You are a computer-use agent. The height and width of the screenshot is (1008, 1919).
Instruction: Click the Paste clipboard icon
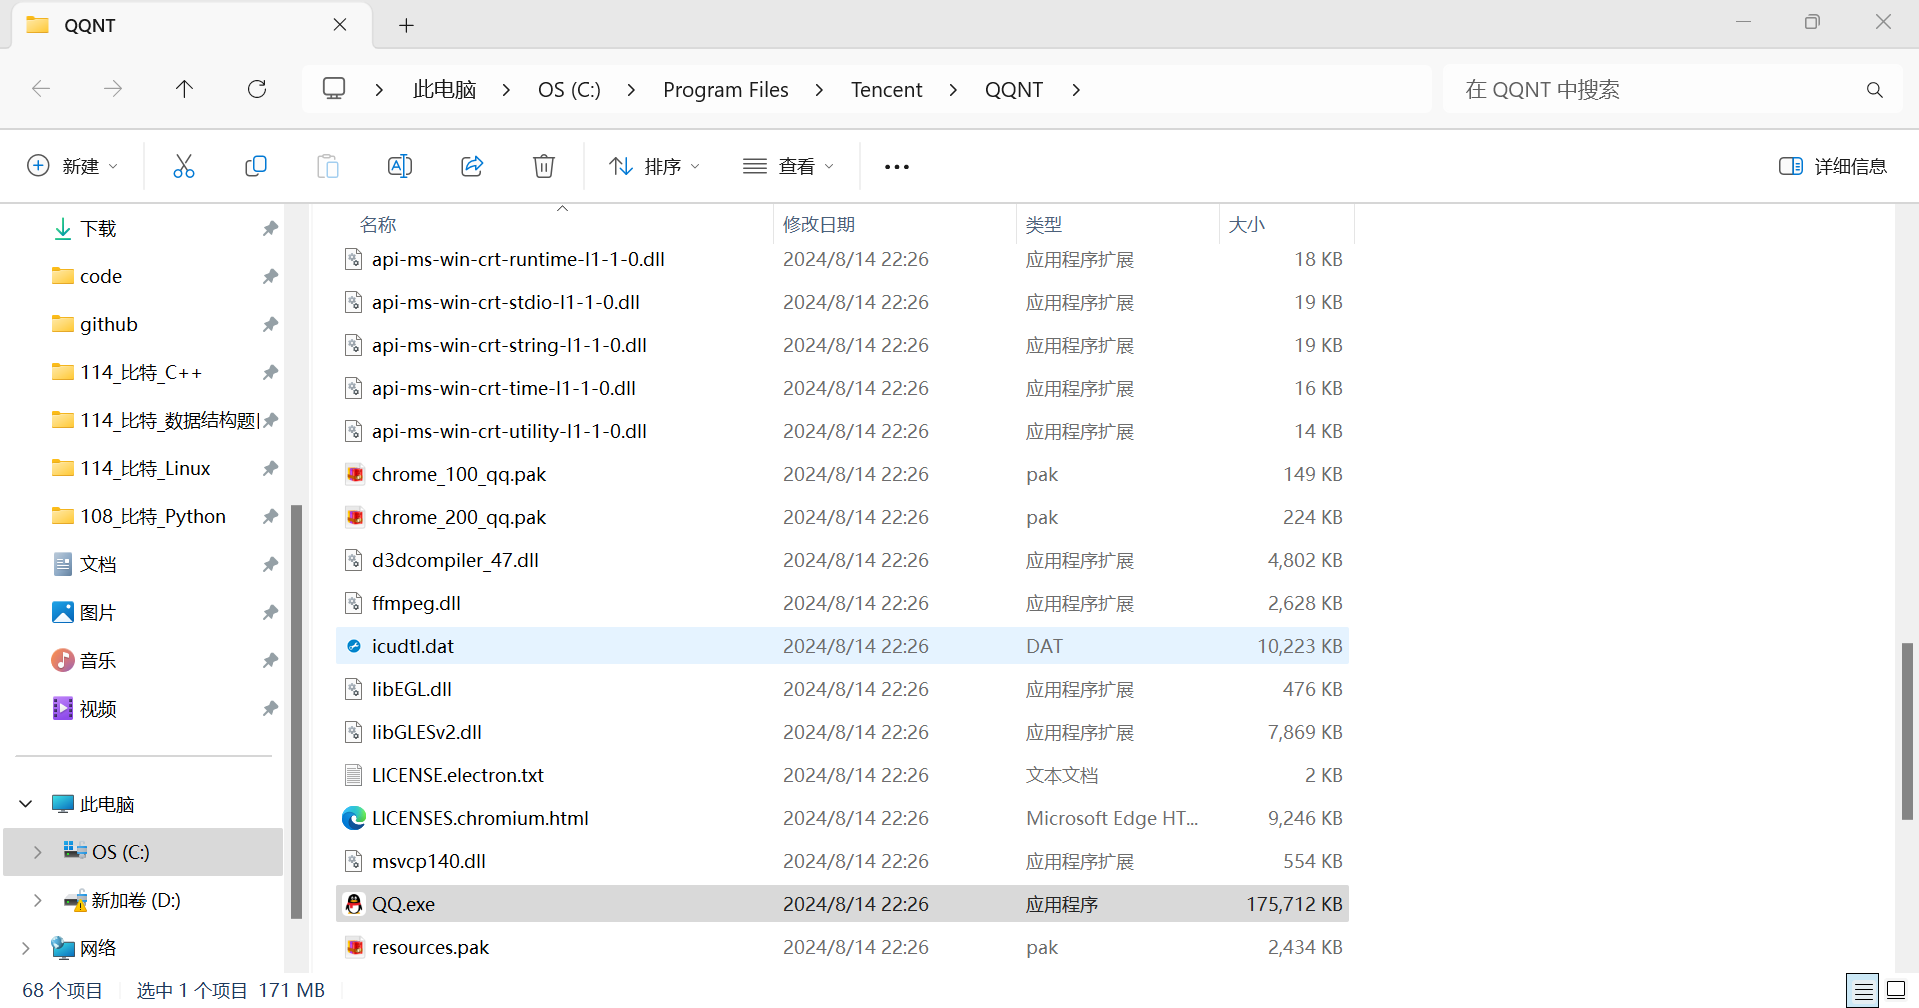pos(328,166)
